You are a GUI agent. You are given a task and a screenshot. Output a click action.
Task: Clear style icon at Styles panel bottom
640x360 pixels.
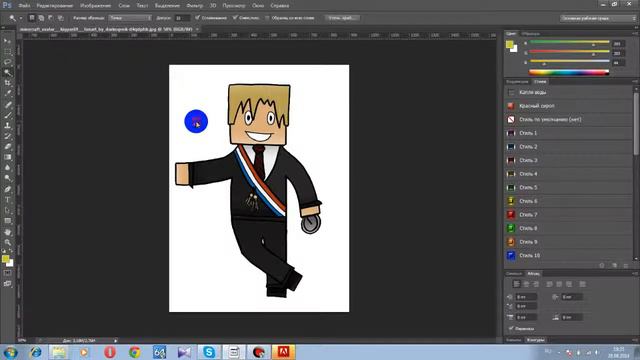(602, 266)
